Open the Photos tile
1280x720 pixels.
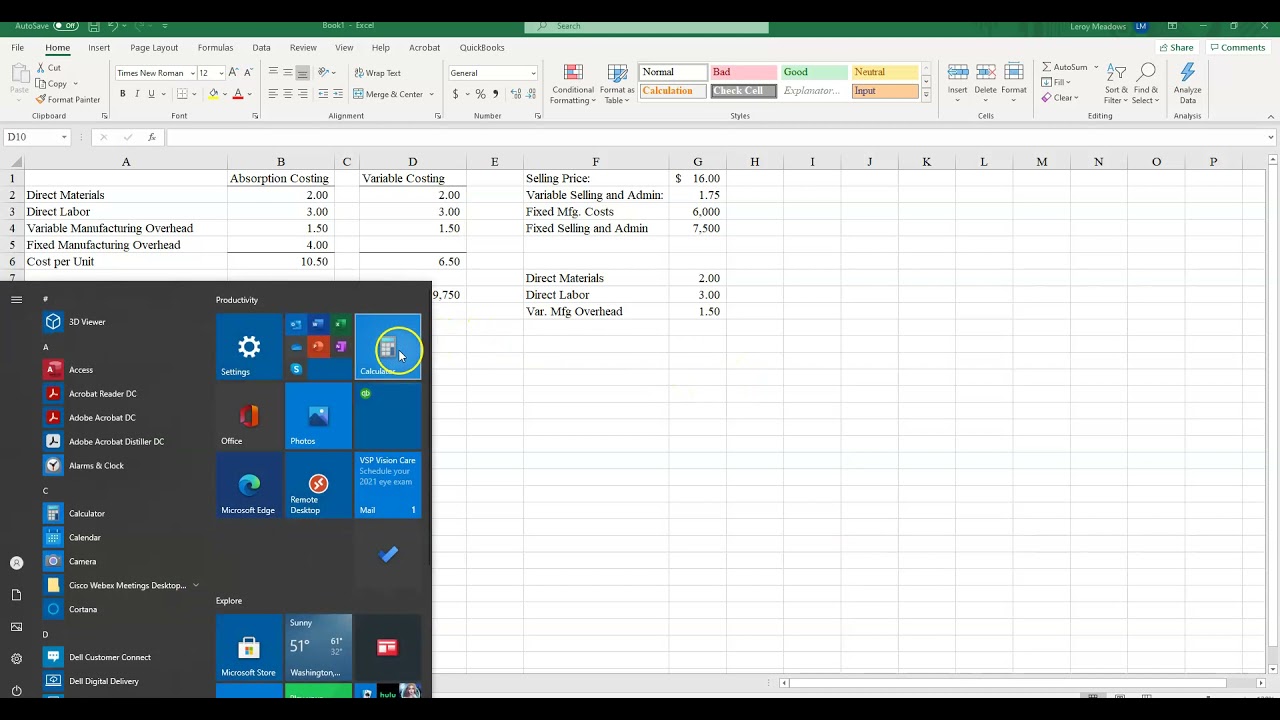coord(318,416)
